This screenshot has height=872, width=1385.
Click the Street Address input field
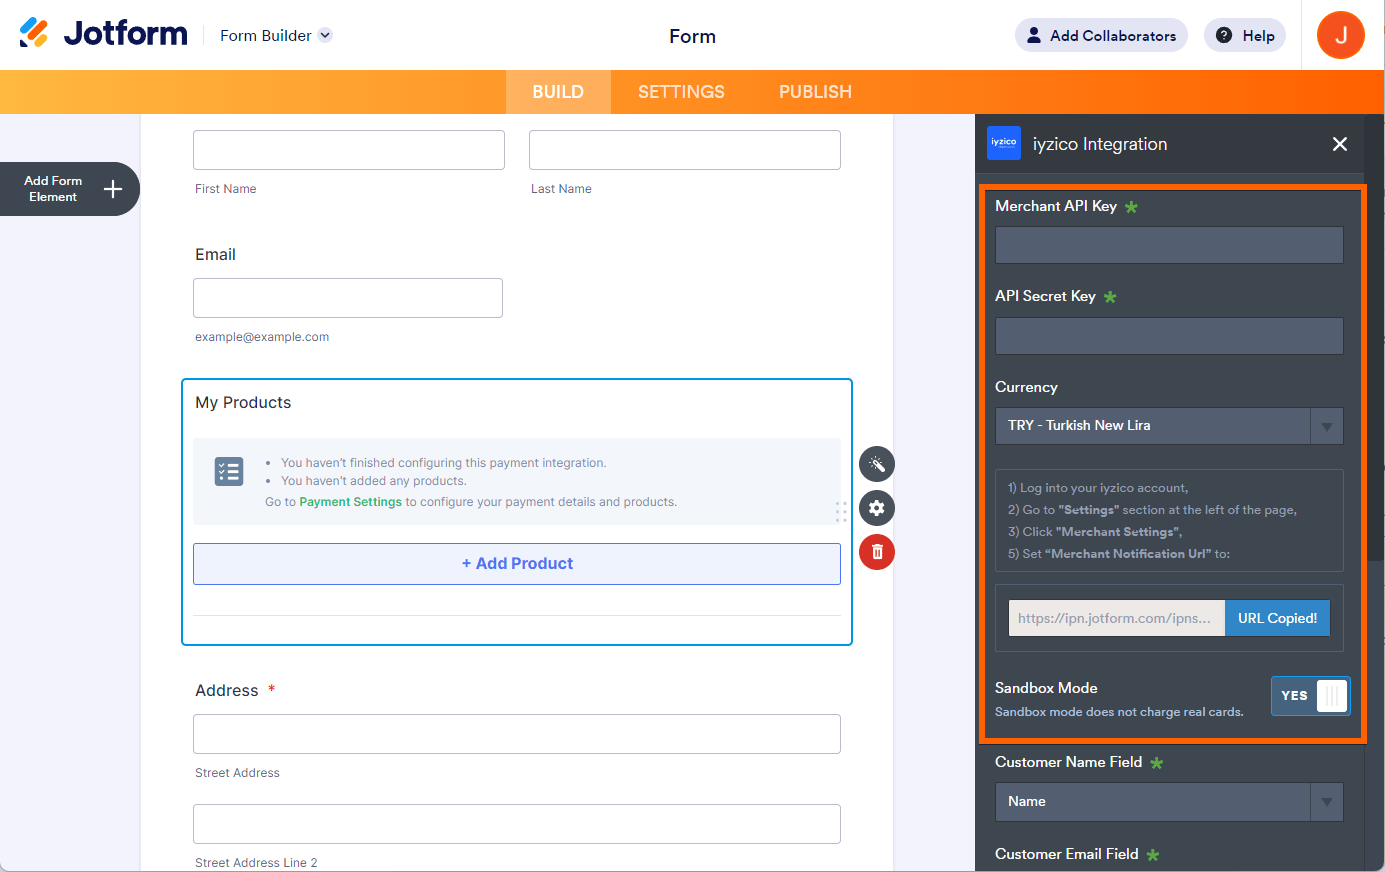click(x=517, y=734)
